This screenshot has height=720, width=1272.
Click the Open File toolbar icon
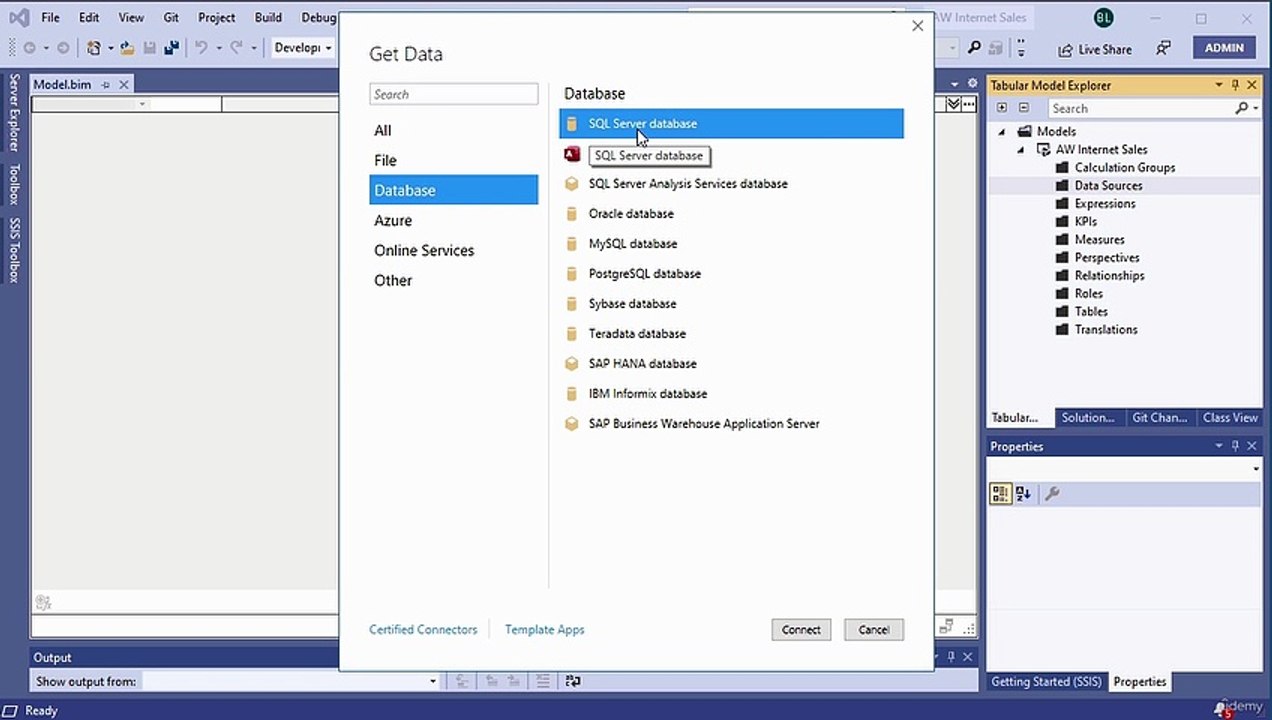pyautogui.click(x=127, y=48)
